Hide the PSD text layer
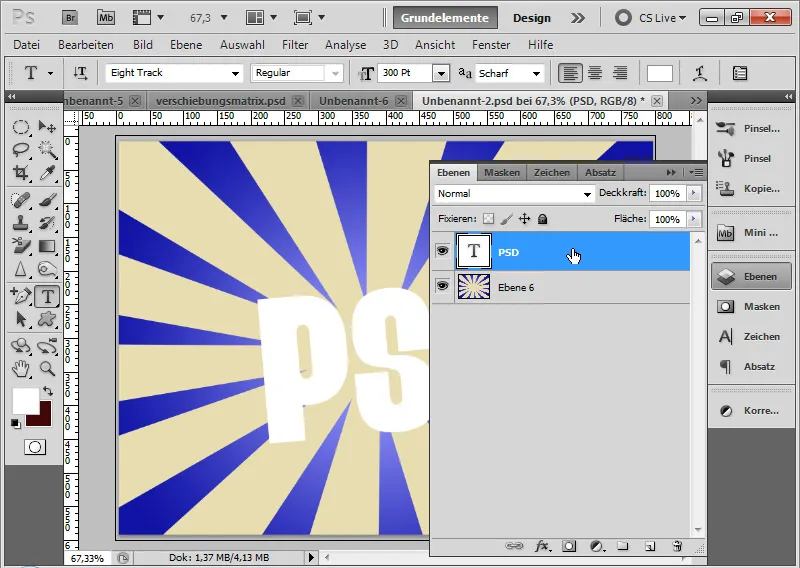The width and height of the screenshot is (800, 568). tap(442, 251)
